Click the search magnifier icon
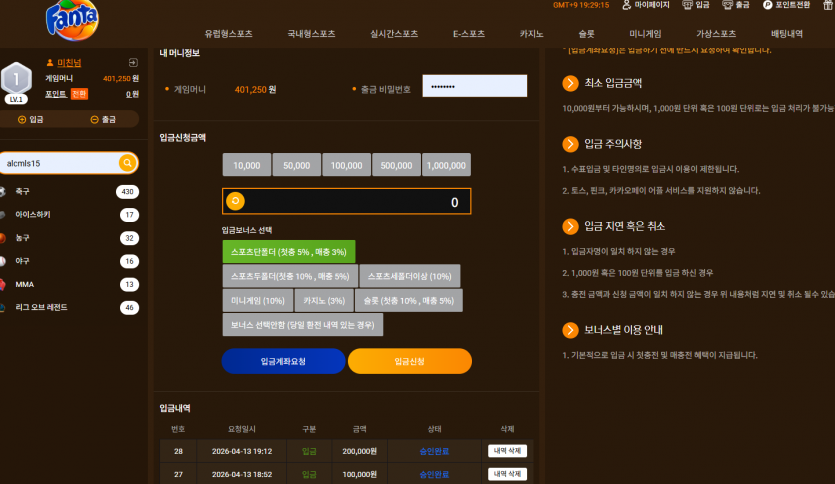The width and height of the screenshot is (835, 484). click(127, 163)
